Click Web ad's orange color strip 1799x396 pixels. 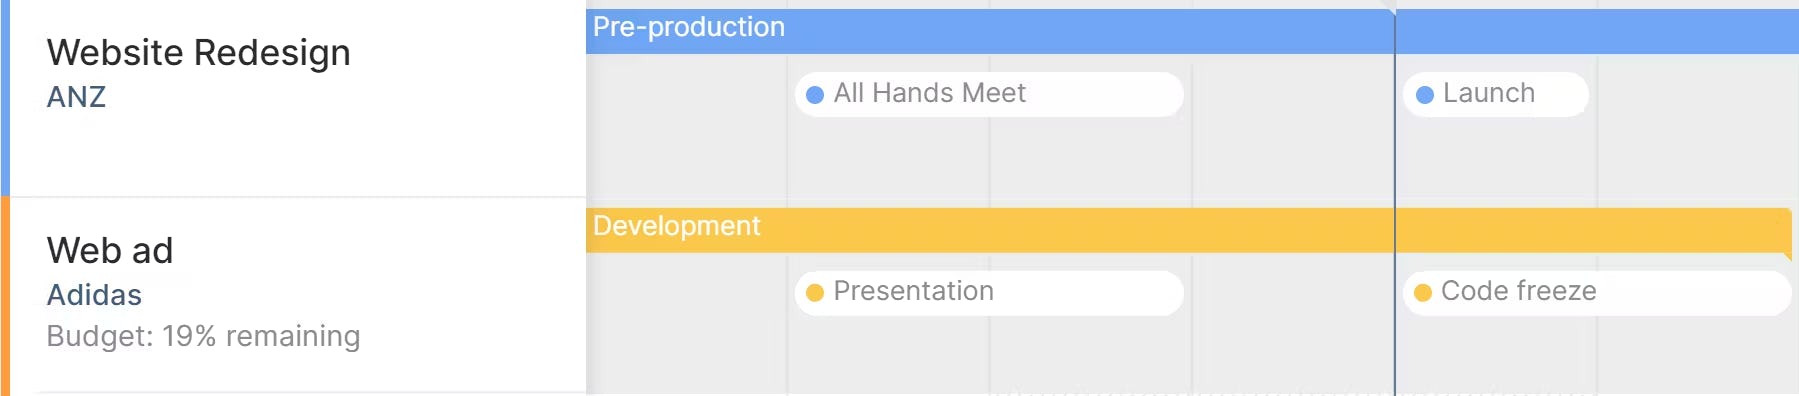[x=5, y=296]
